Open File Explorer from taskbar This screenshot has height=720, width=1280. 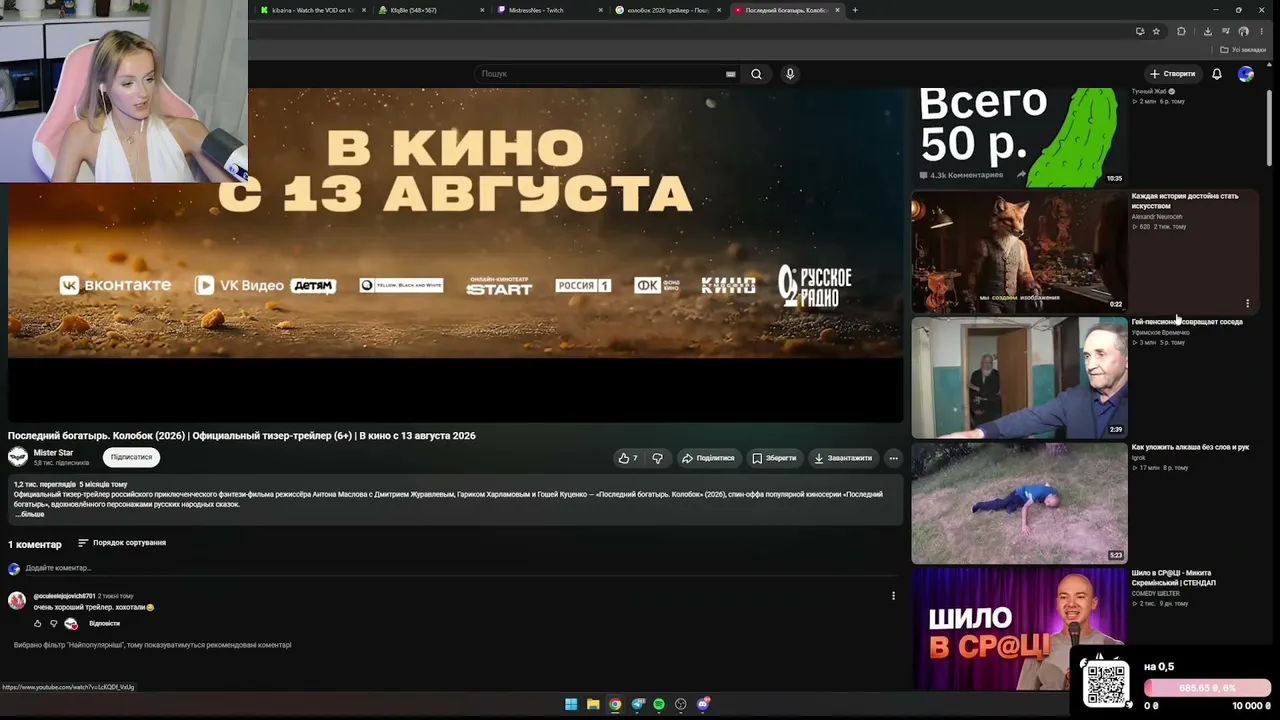point(593,704)
